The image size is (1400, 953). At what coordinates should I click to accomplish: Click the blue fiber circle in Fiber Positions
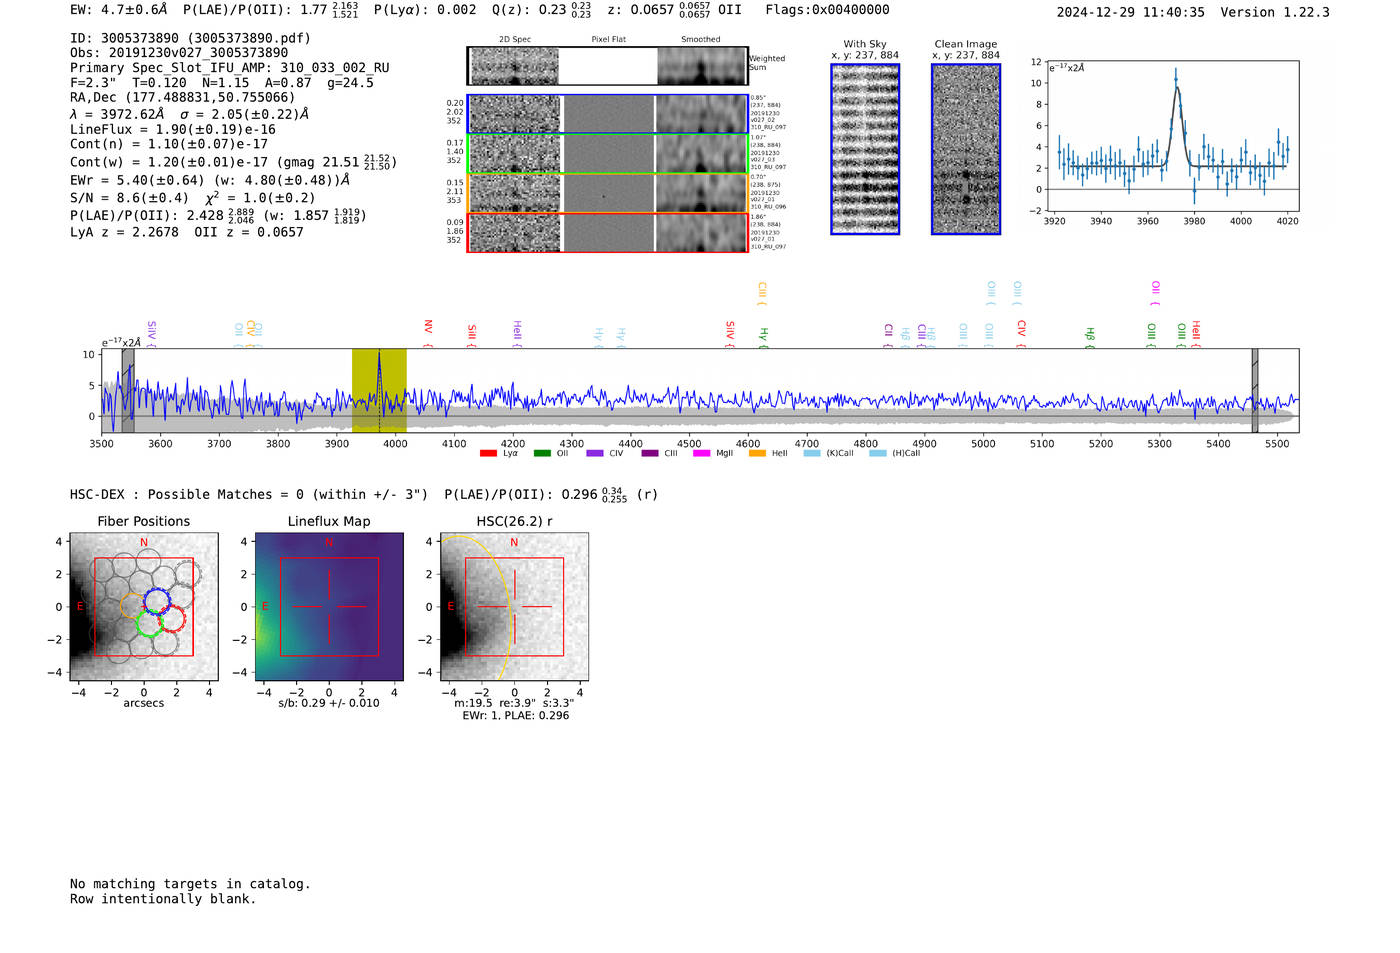coord(157,600)
